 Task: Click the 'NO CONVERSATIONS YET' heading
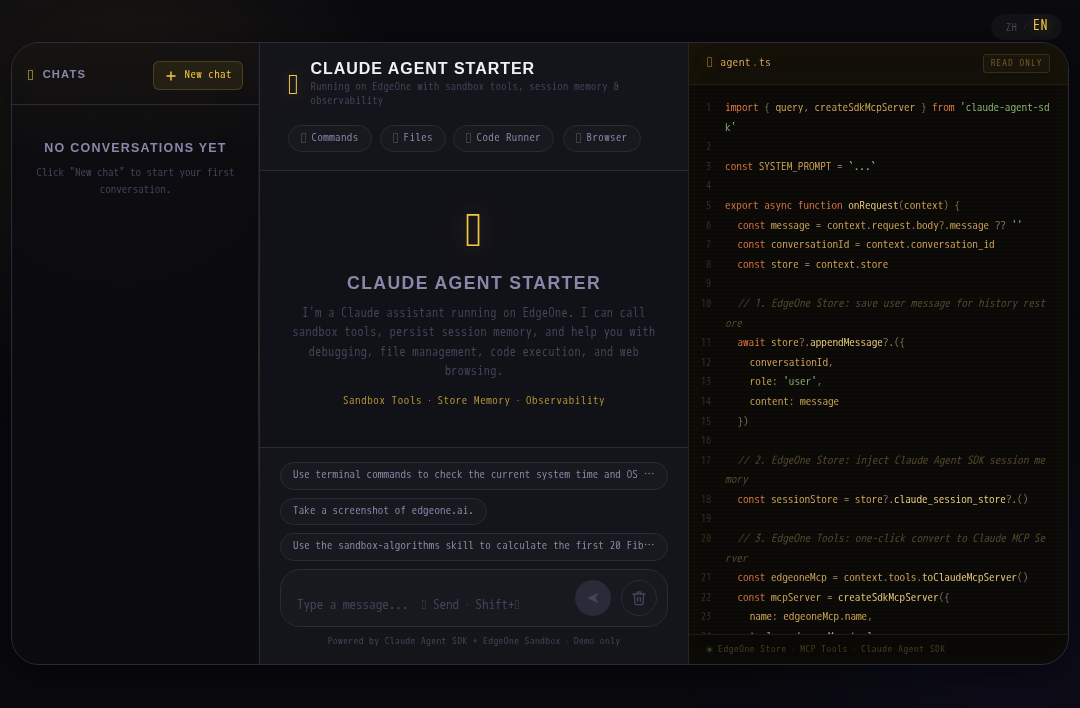[x=135, y=148]
